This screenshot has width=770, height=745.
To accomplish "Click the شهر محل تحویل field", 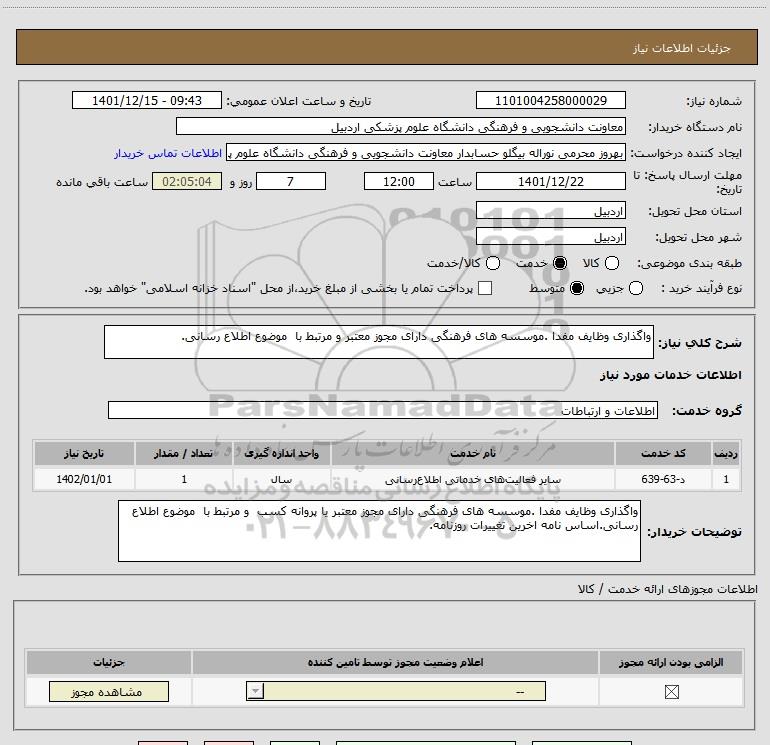I will tap(550, 237).
